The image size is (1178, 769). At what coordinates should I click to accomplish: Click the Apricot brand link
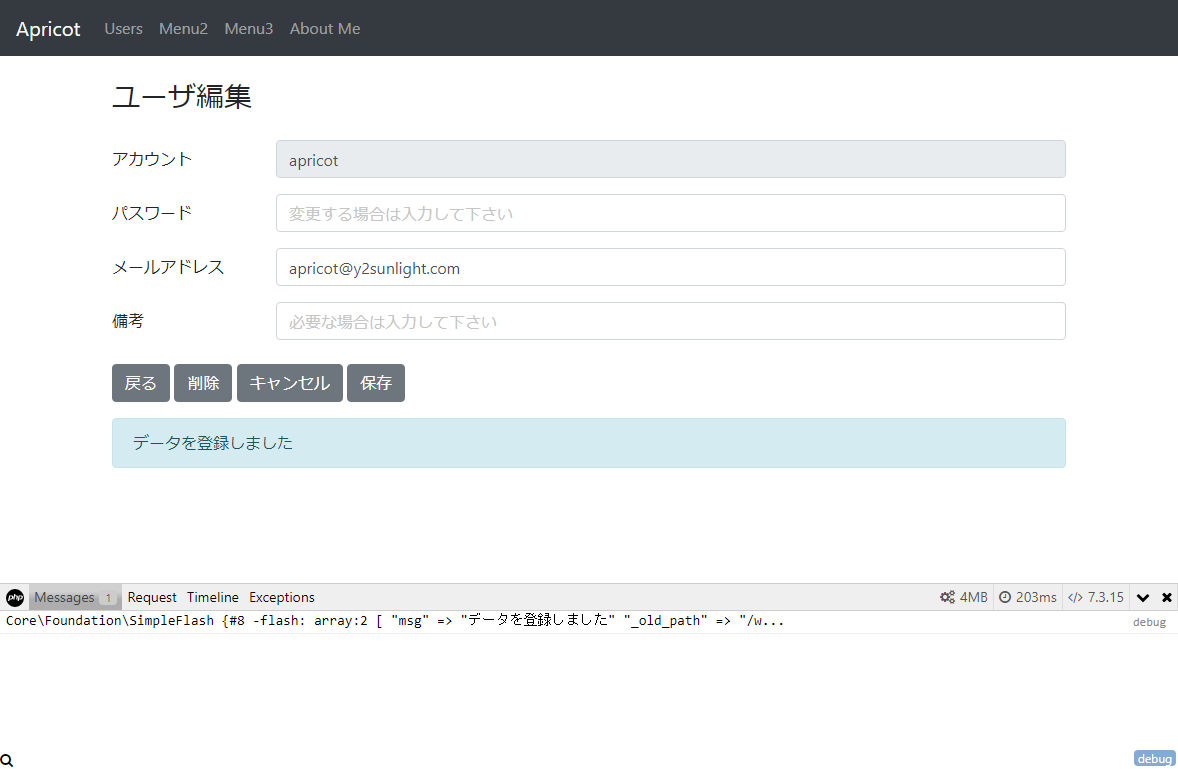point(48,29)
